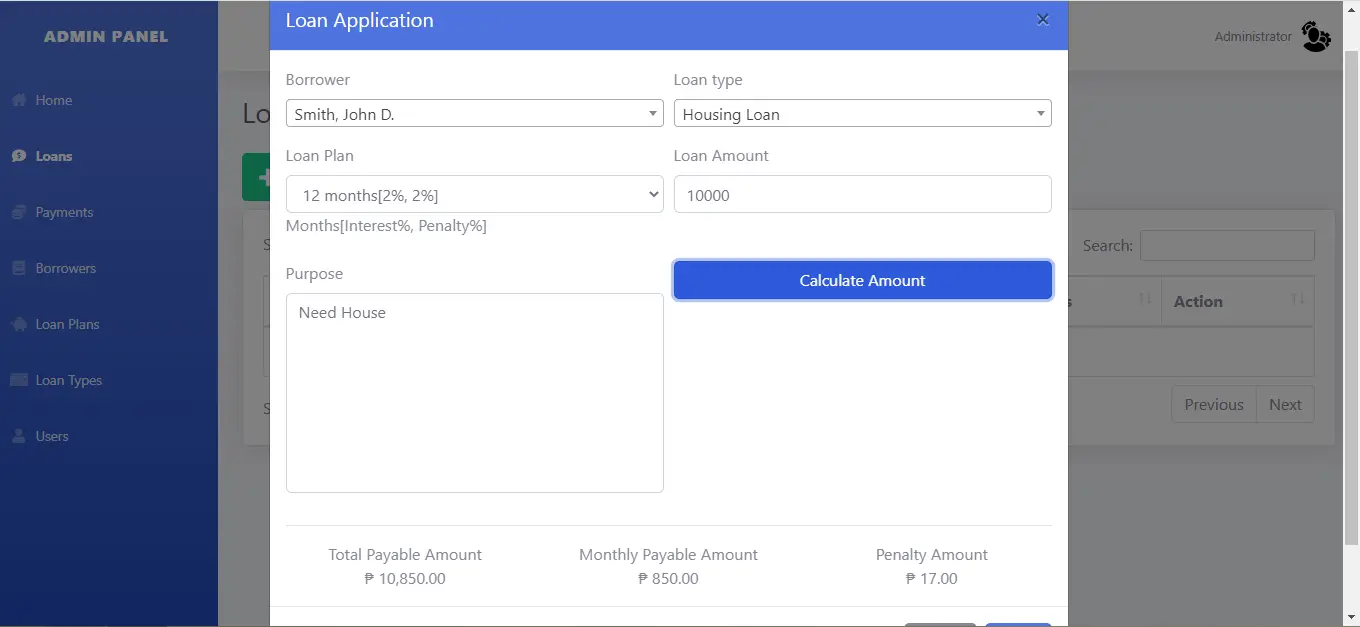Click the page vertical scrollbar
This screenshot has width=1360, height=627.
click(1351, 300)
